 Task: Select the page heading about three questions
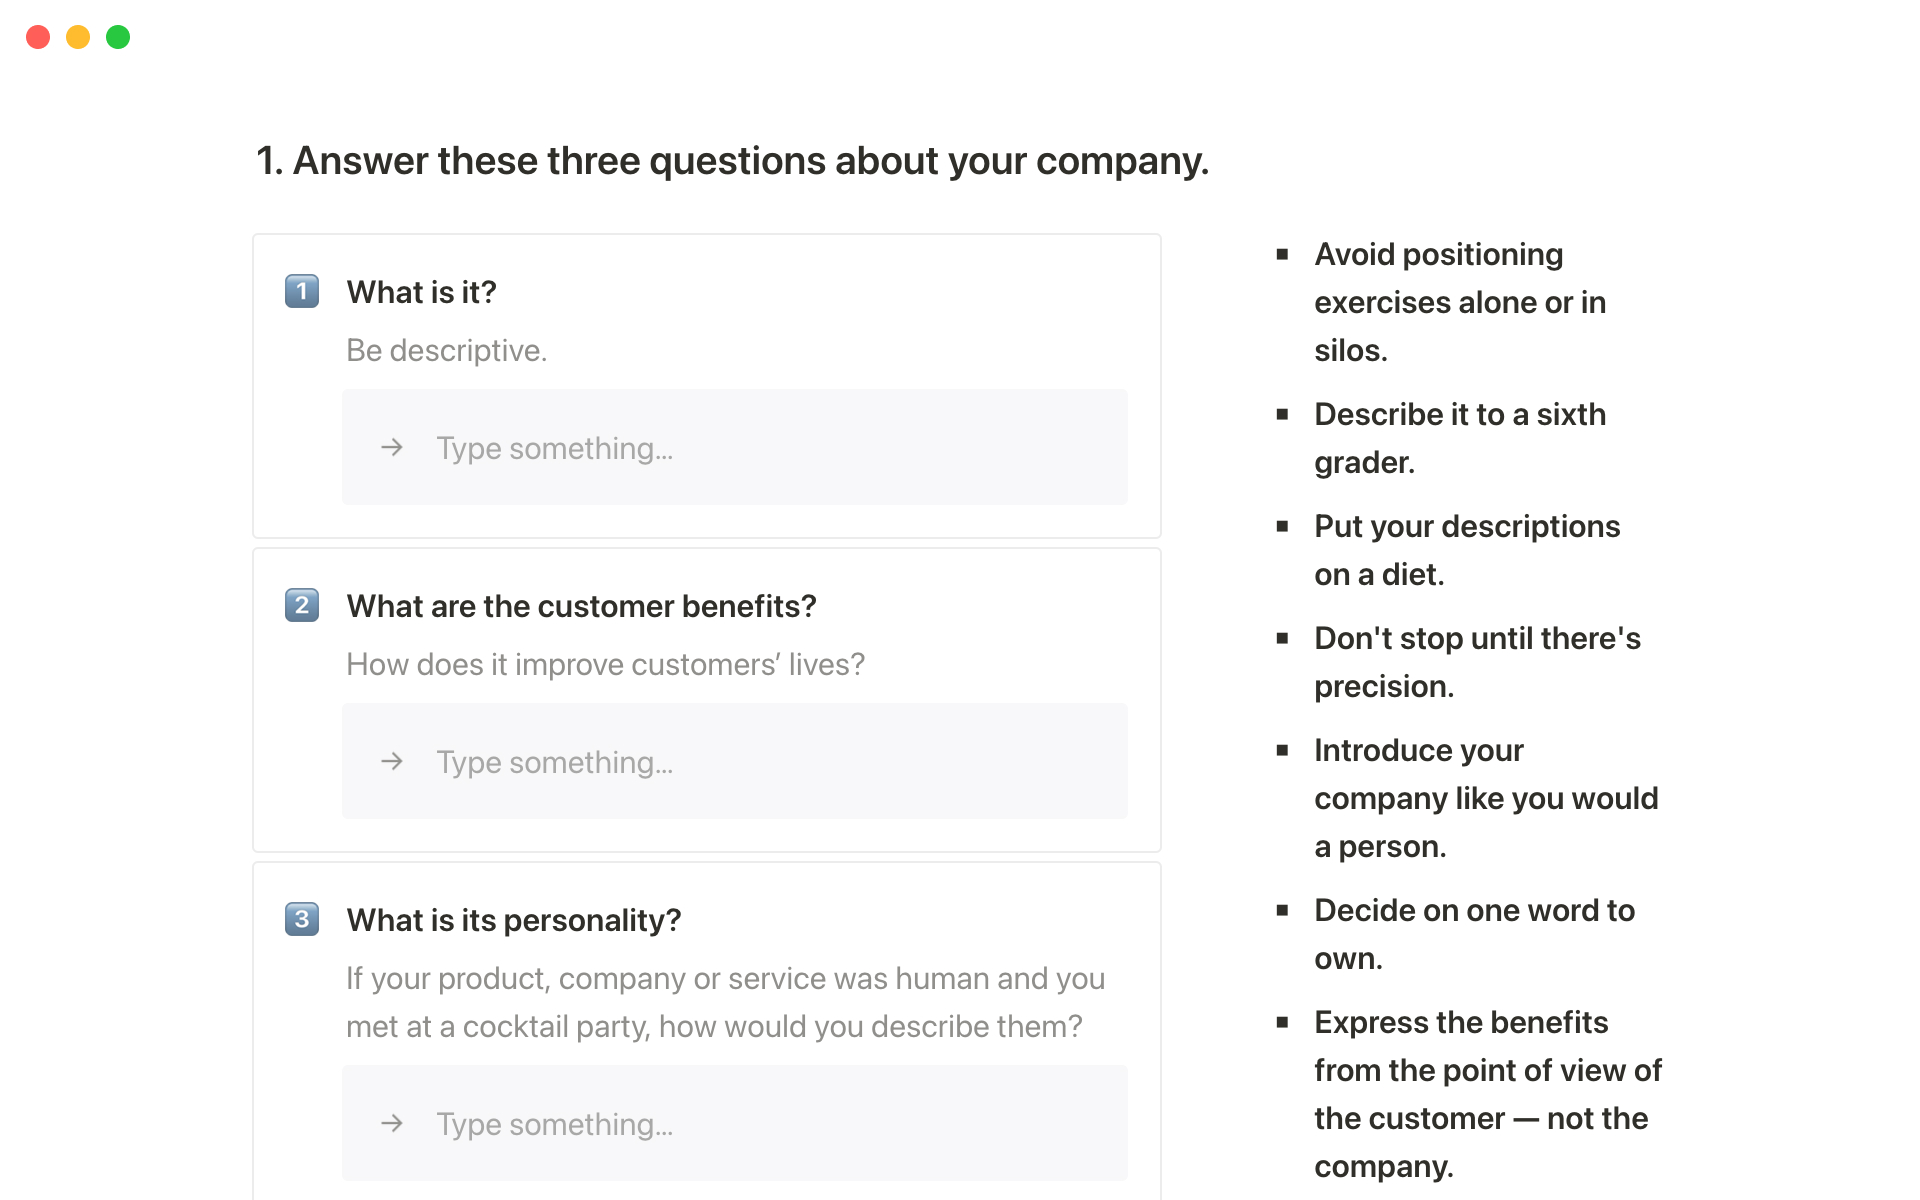pyautogui.click(x=732, y=161)
